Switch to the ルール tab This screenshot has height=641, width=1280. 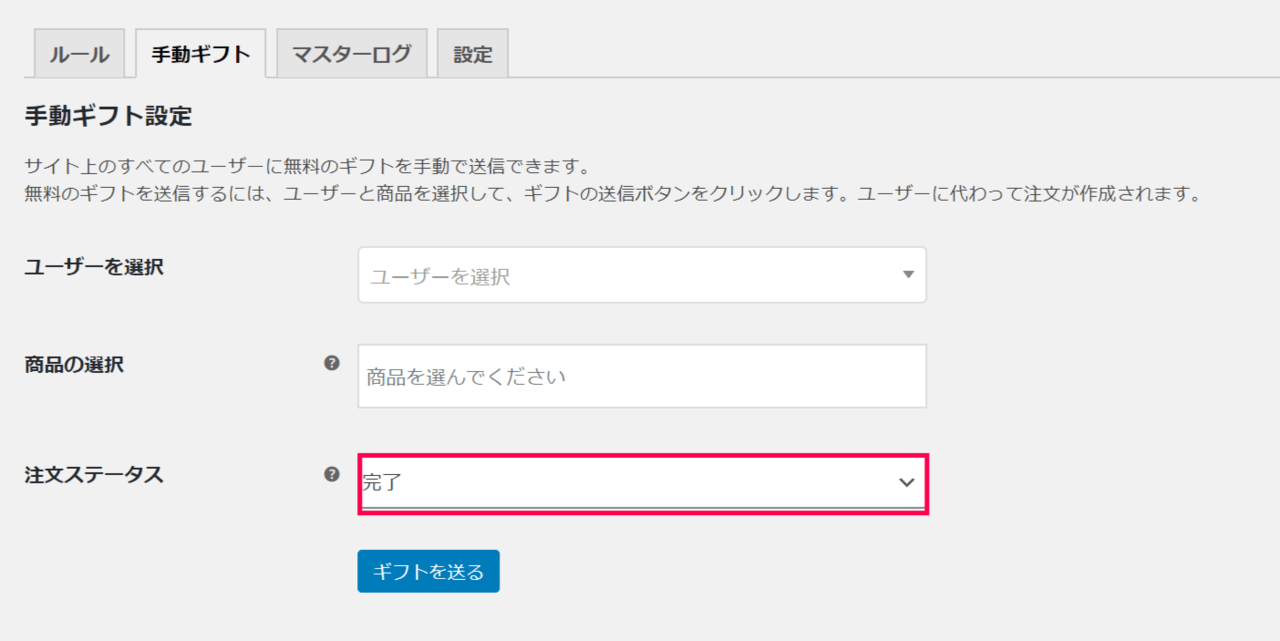click(x=79, y=54)
